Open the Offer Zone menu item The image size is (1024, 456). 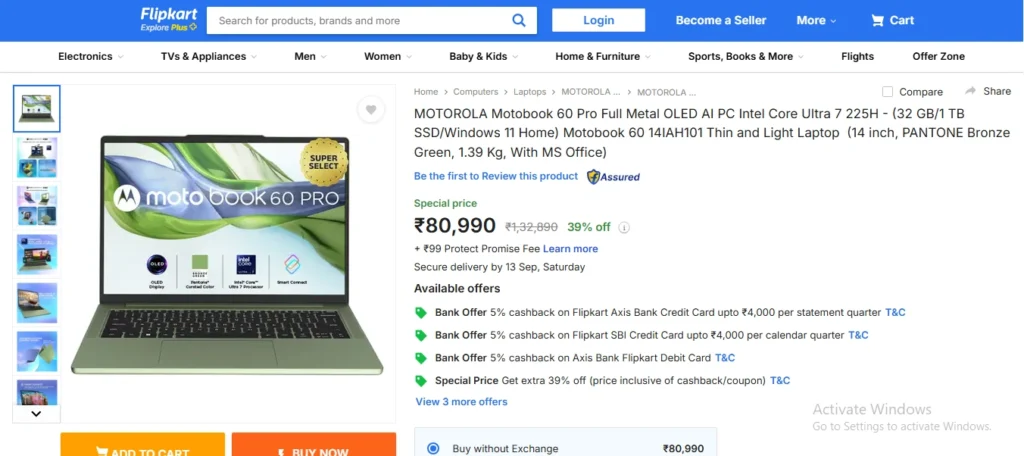click(938, 57)
